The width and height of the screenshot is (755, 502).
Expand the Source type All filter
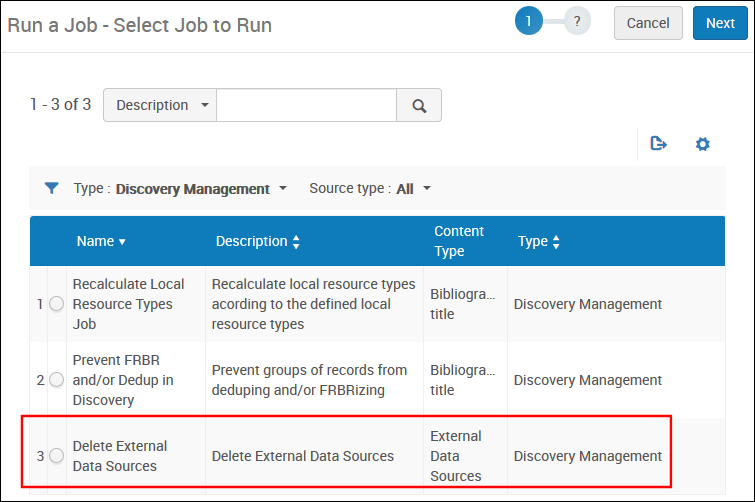427,188
